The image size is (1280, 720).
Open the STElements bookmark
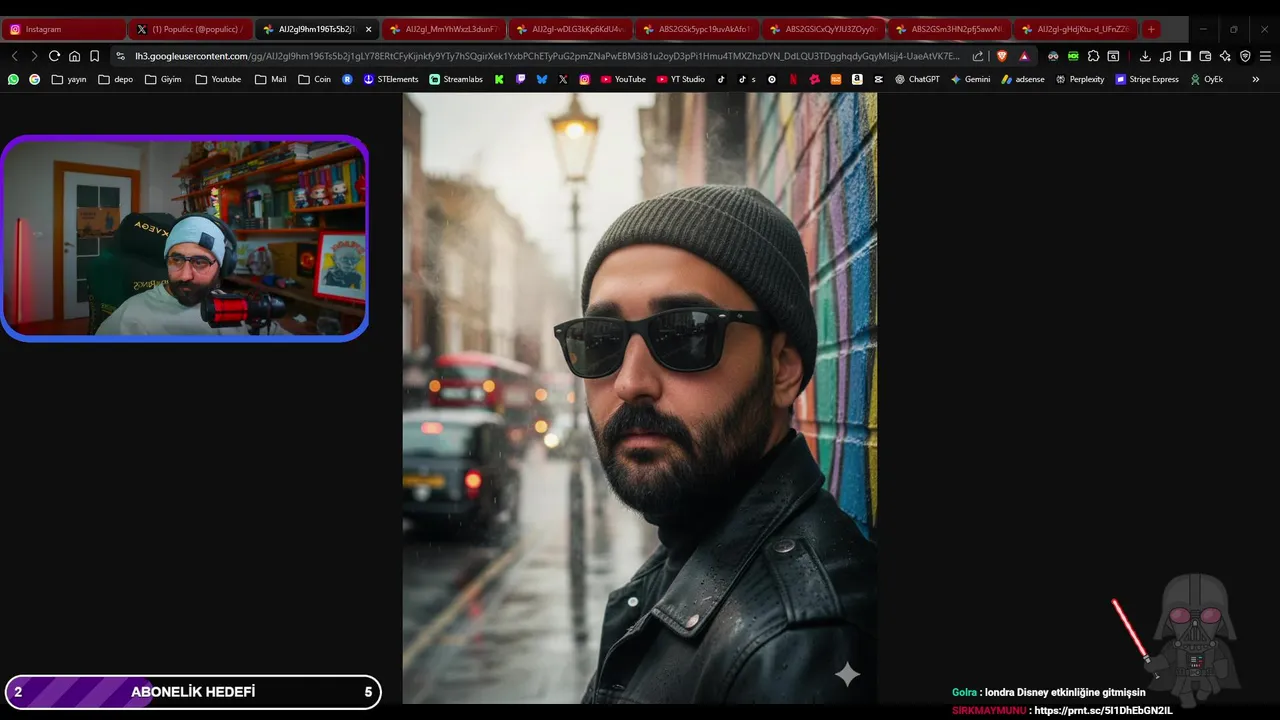click(x=391, y=79)
